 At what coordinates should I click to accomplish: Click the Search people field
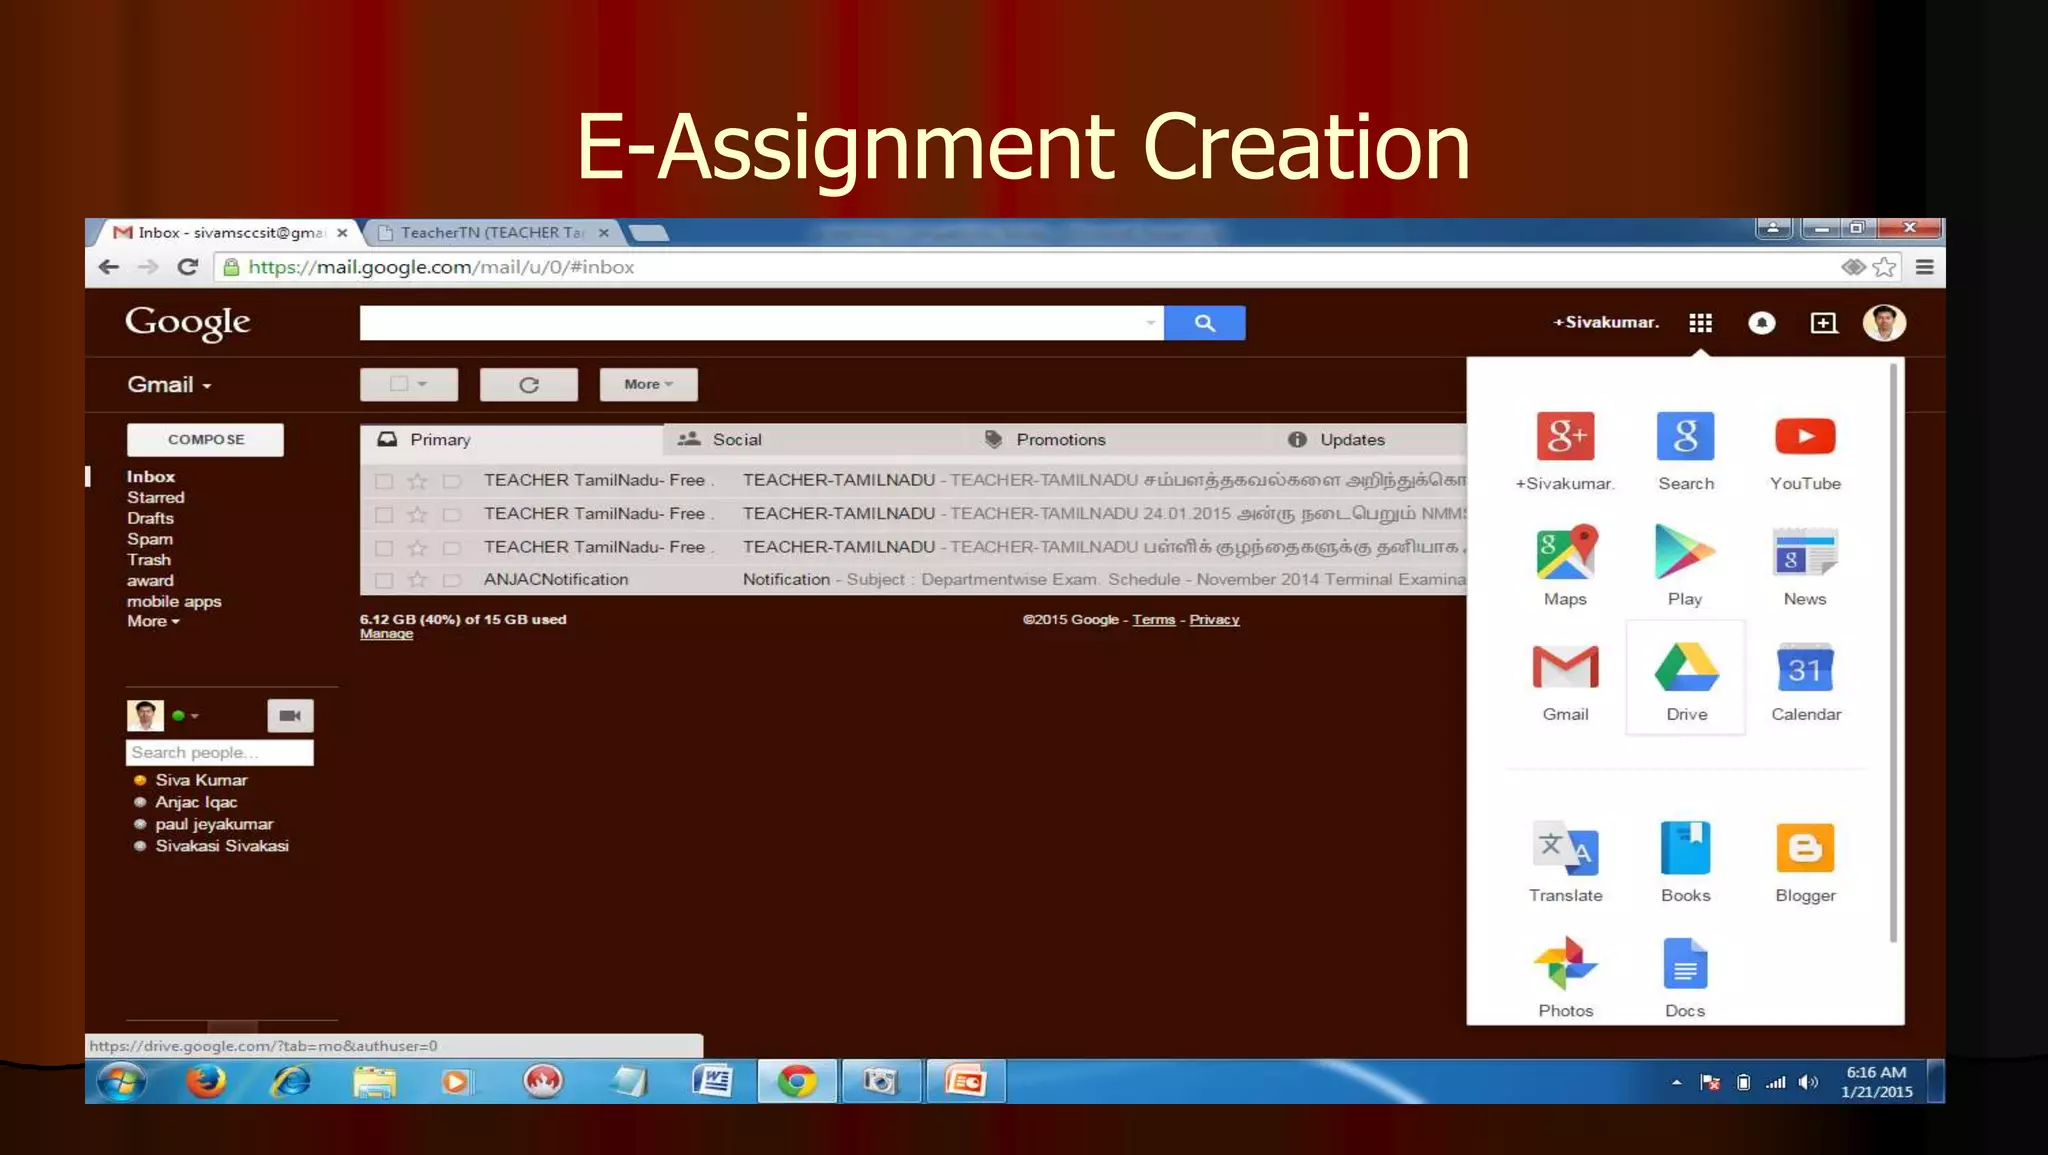coord(220,753)
